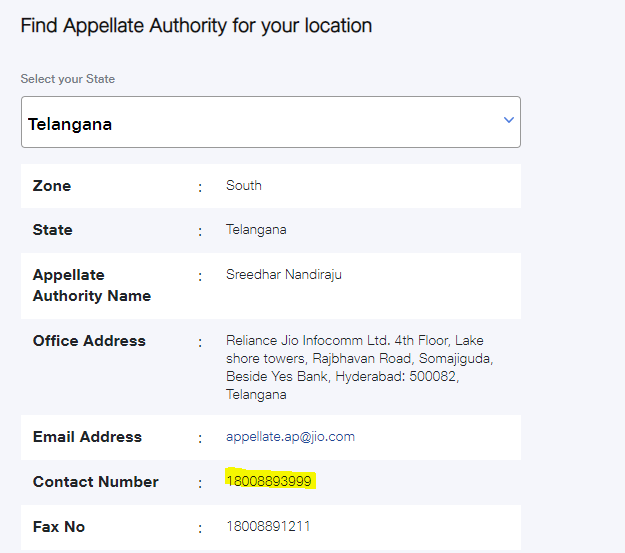Viewport: 625px width, 553px height.
Task: Click the fax number 18008891211
Action: click(268, 526)
